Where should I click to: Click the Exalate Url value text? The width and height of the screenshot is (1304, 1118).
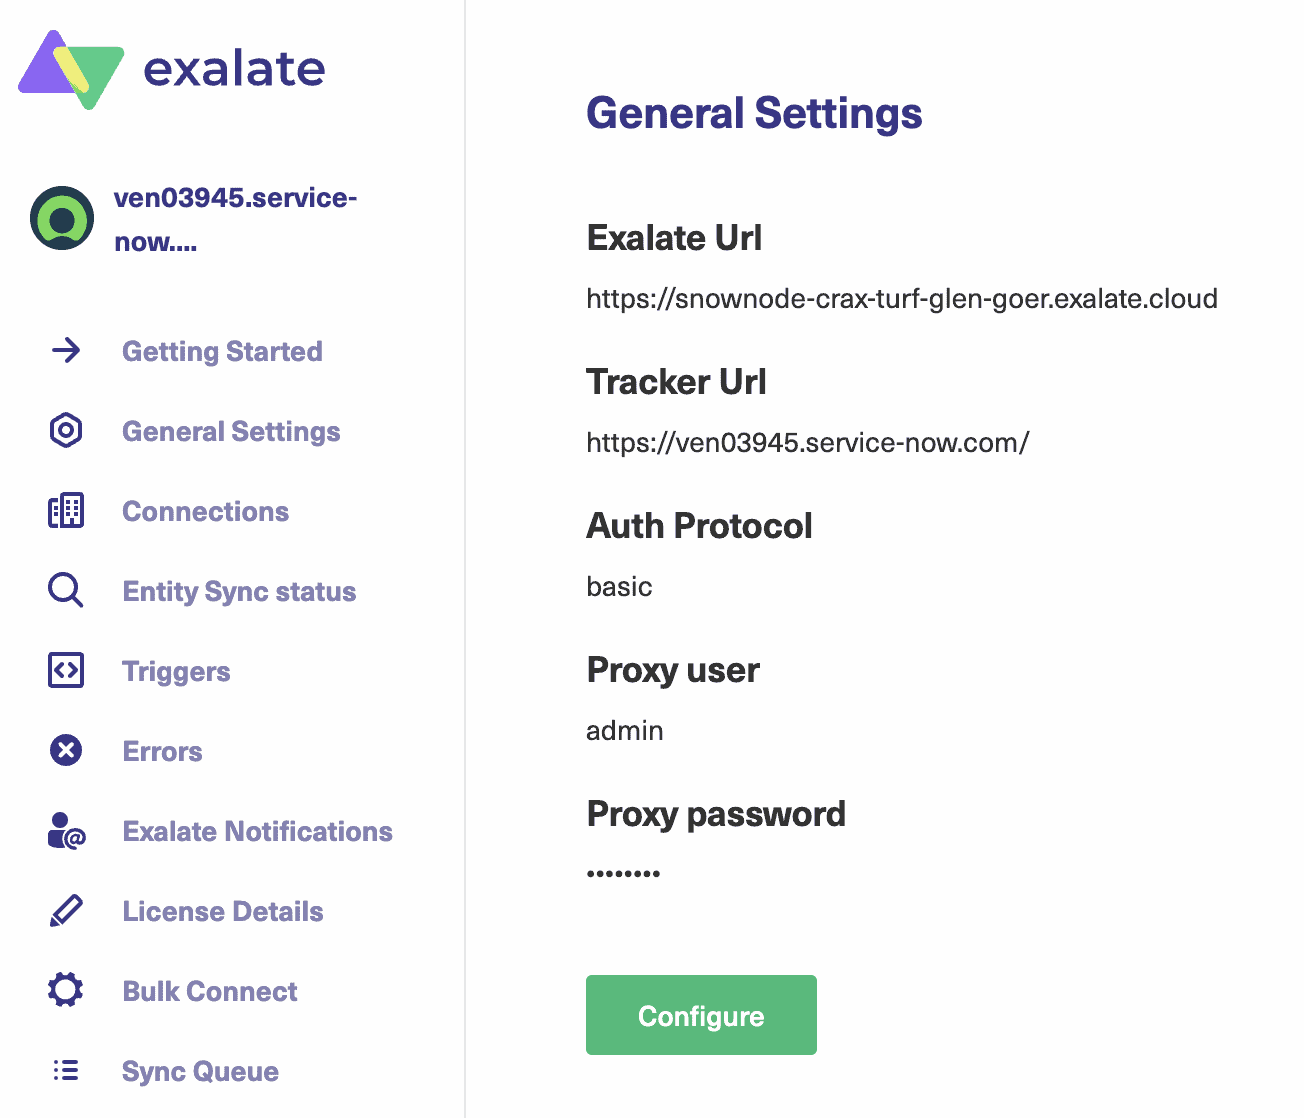pyautogui.click(x=901, y=298)
